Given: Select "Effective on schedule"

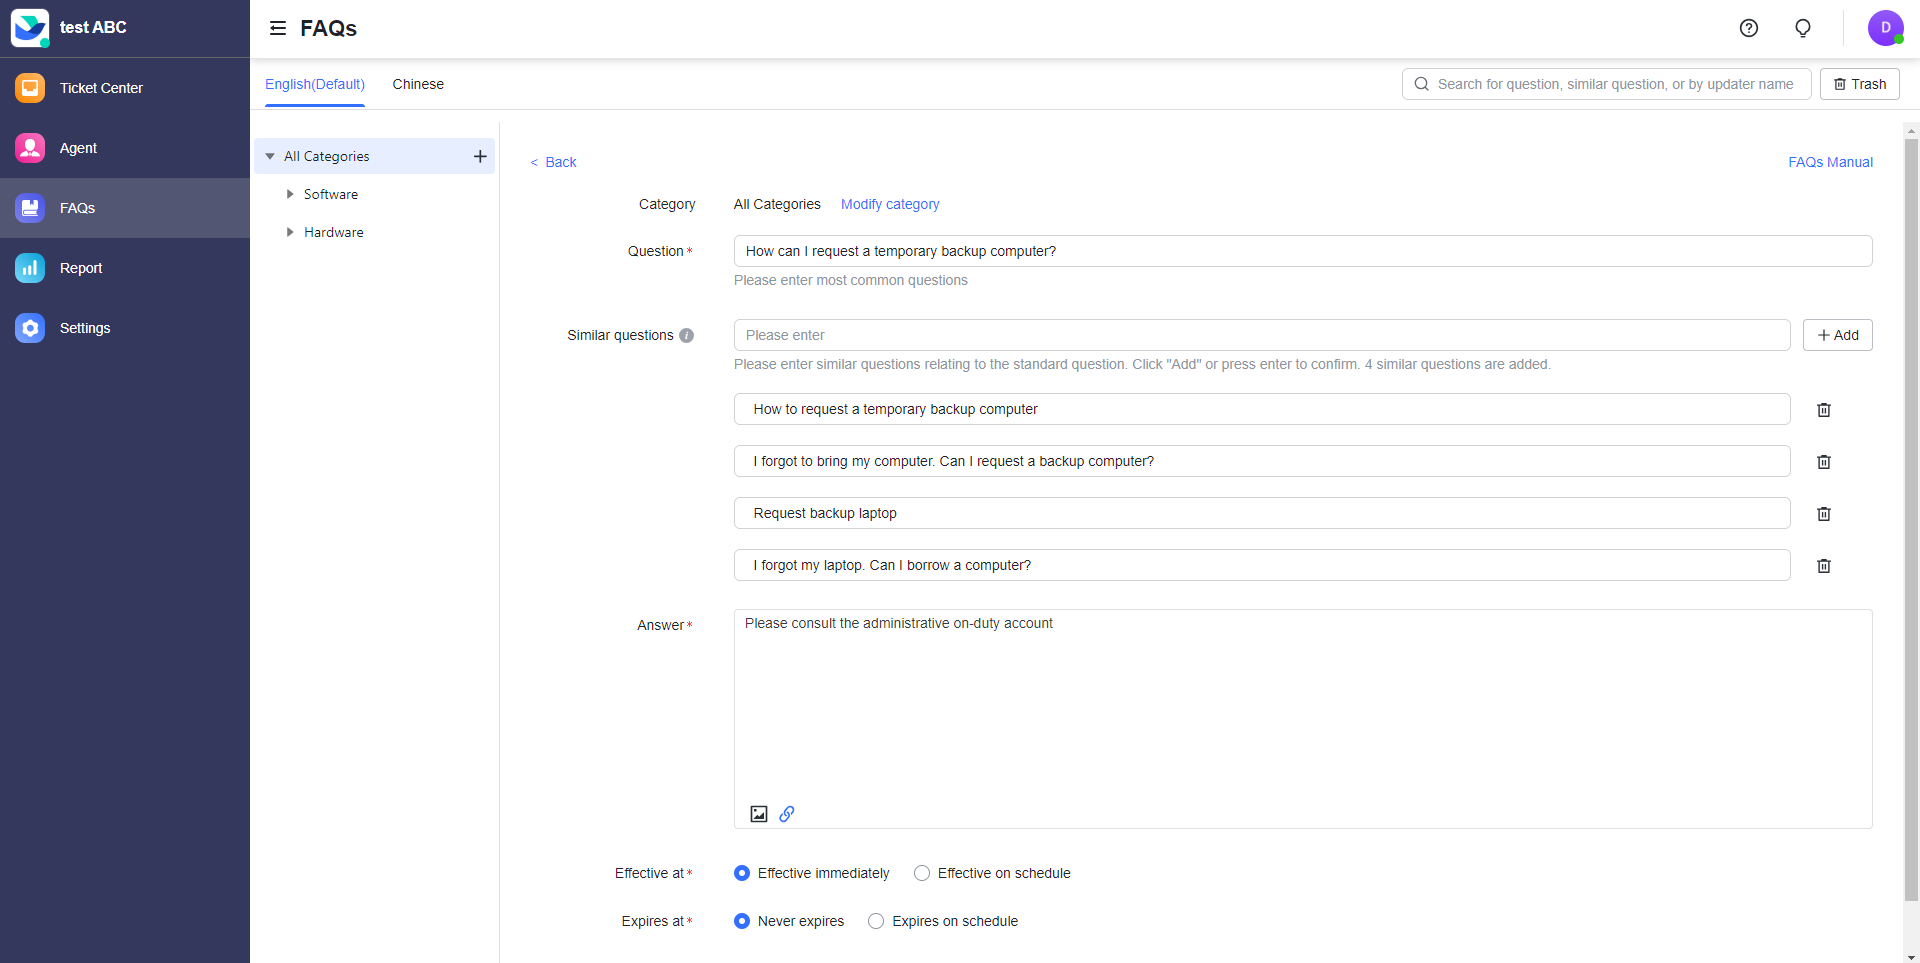Looking at the screenshot, I should tap(921, 873).
